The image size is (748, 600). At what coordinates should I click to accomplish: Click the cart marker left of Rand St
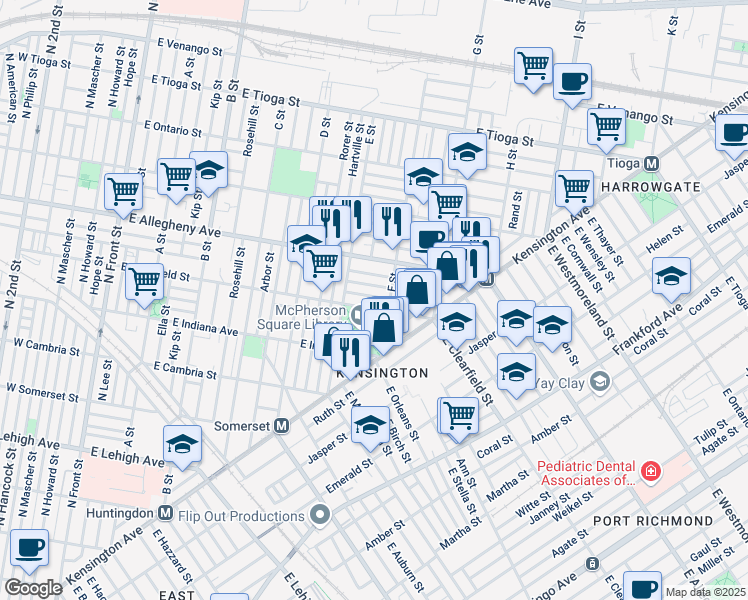(x=447, y=207)
